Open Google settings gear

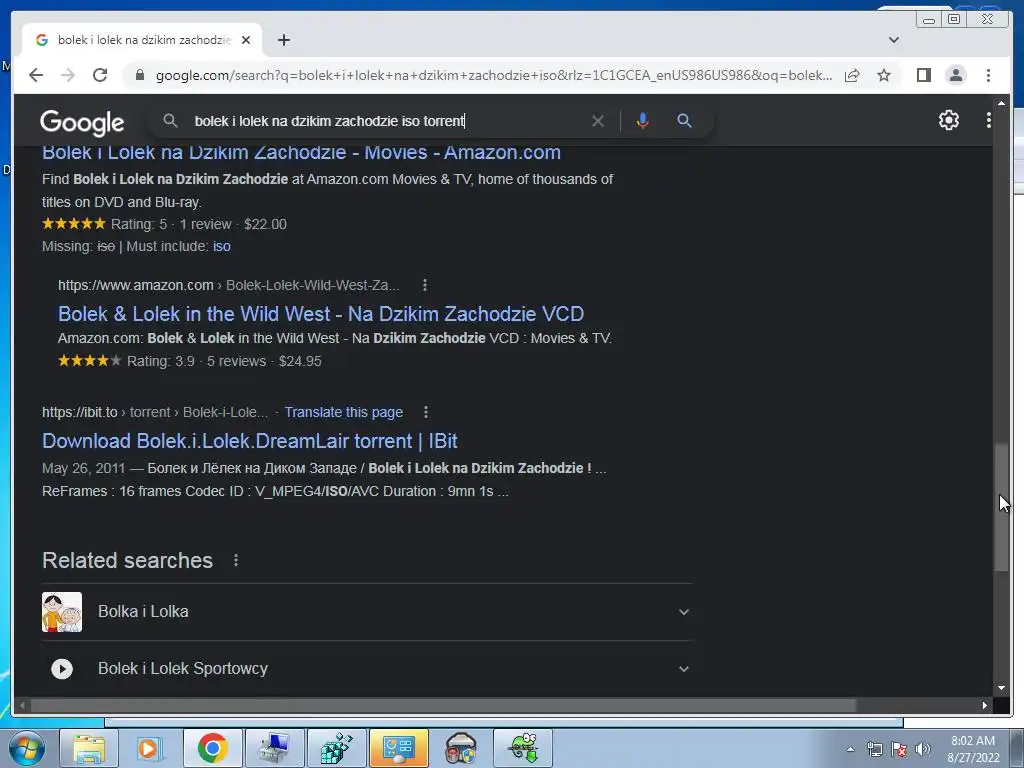[948, 120]
